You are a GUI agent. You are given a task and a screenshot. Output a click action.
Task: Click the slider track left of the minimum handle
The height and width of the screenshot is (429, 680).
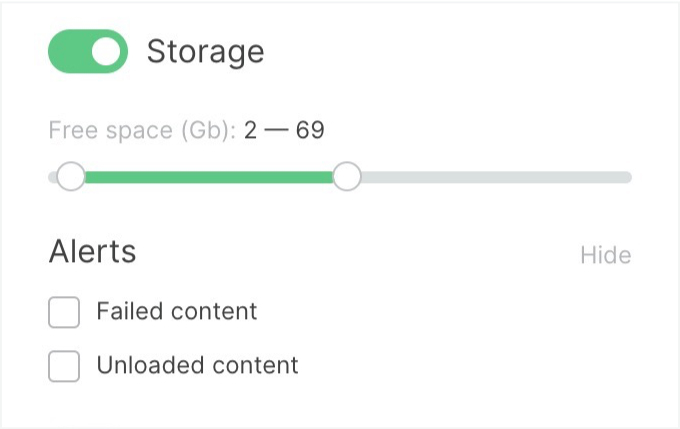click(52, 177)
